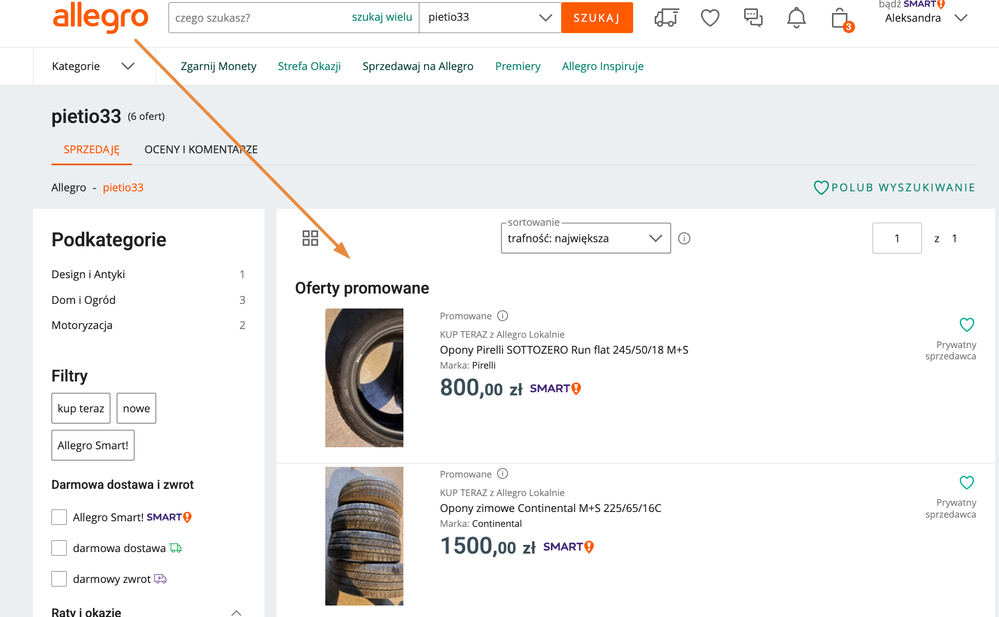Open Strefa Okazji menu item
The image size is (999, 617).
tap(309, 66)
